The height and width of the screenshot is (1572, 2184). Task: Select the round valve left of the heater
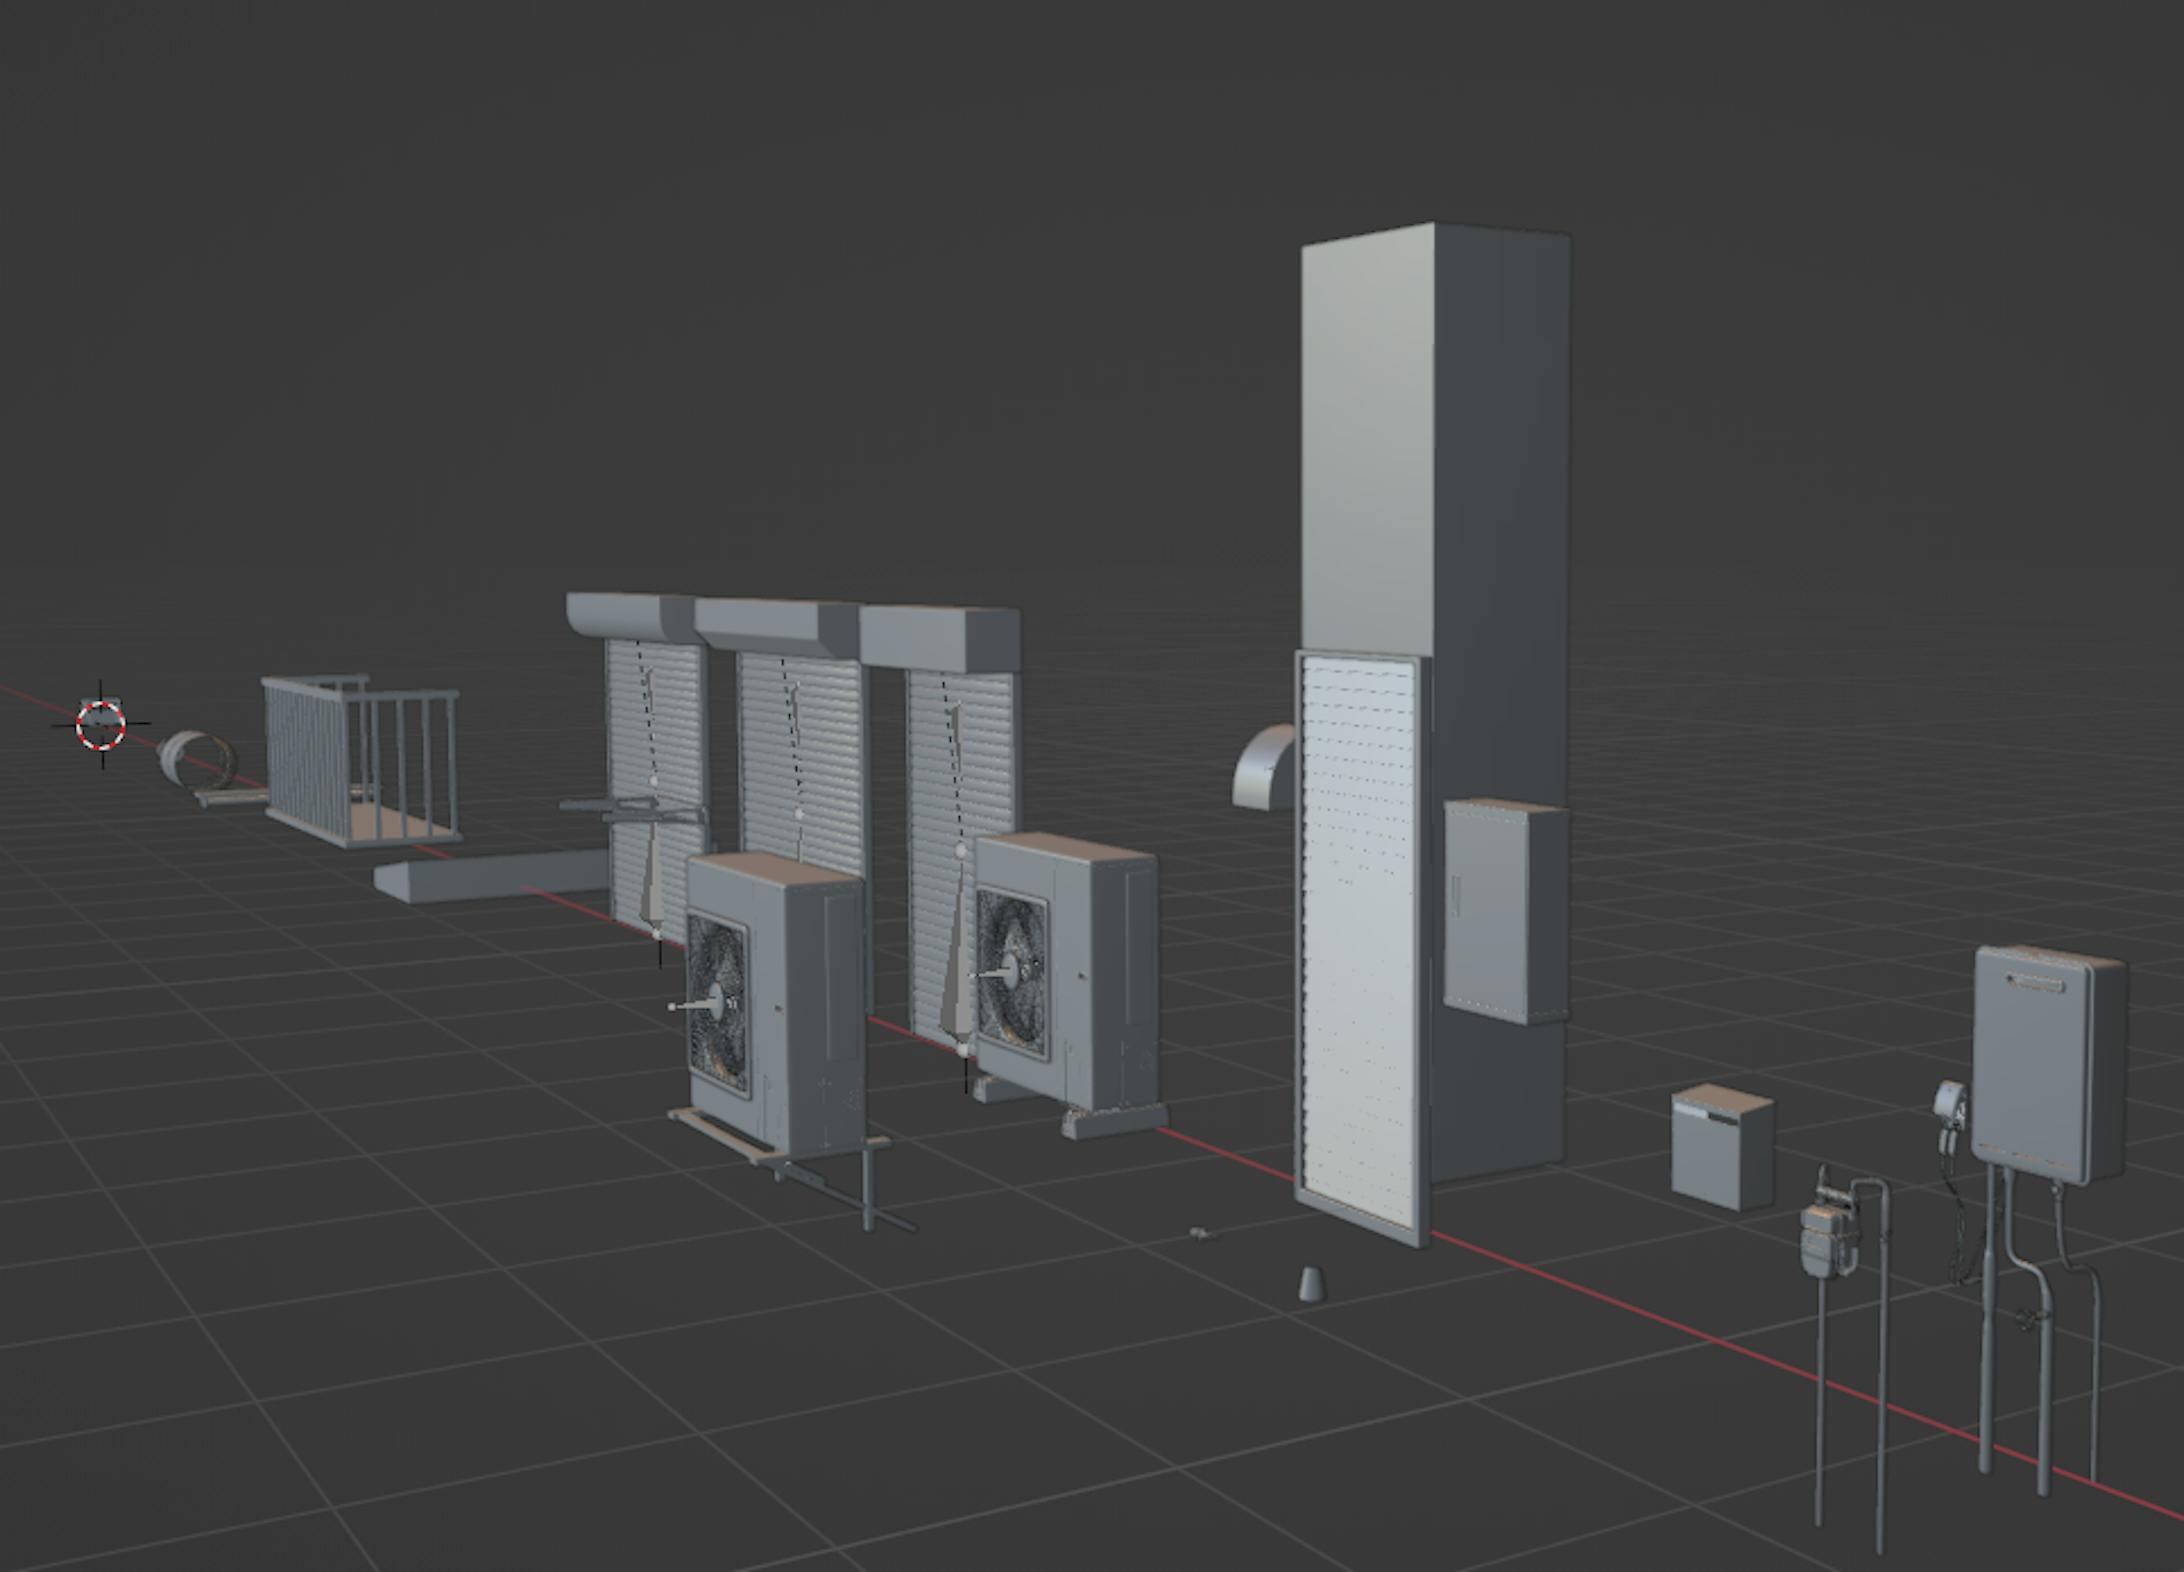coord(1950,1104)
